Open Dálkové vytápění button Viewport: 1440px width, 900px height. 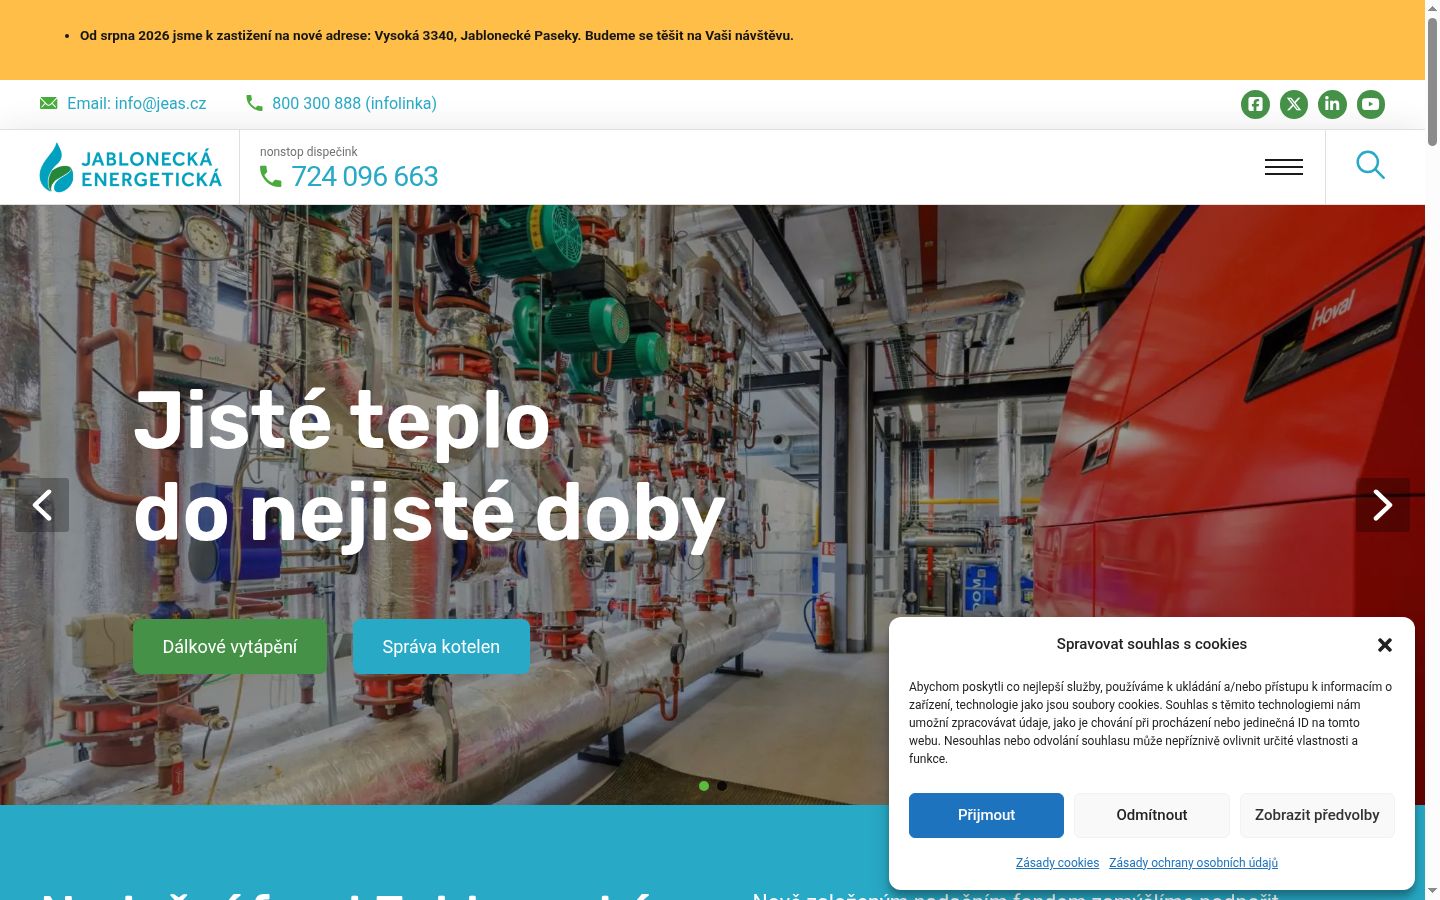coord(230,647)
